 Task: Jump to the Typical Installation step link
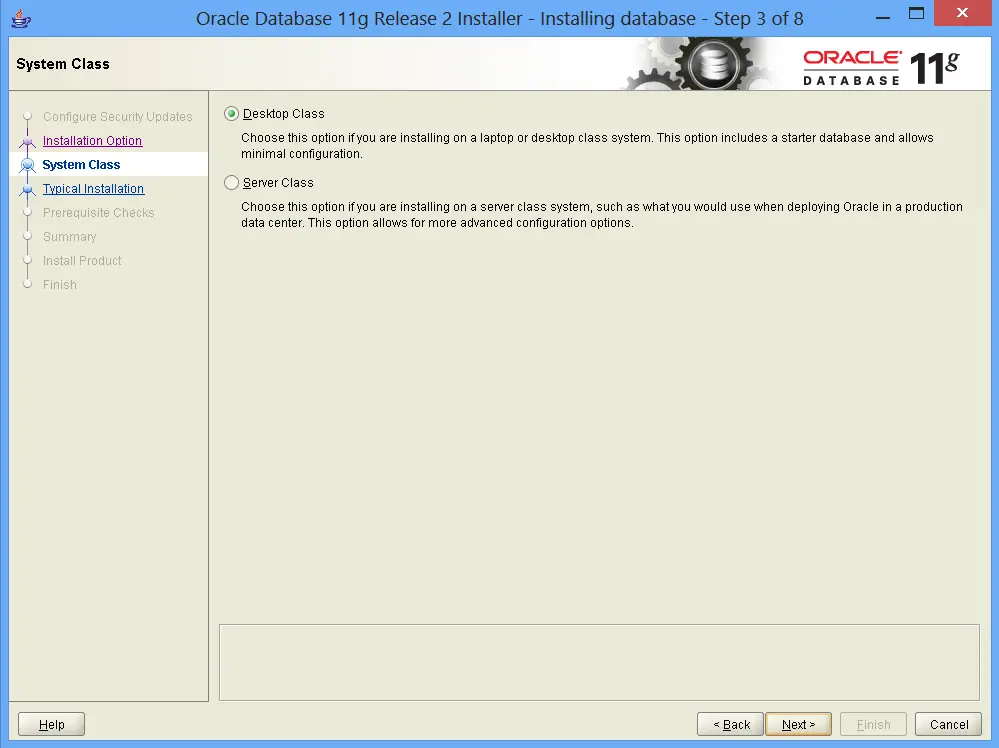pyautogui.click(x=93, y=189)
